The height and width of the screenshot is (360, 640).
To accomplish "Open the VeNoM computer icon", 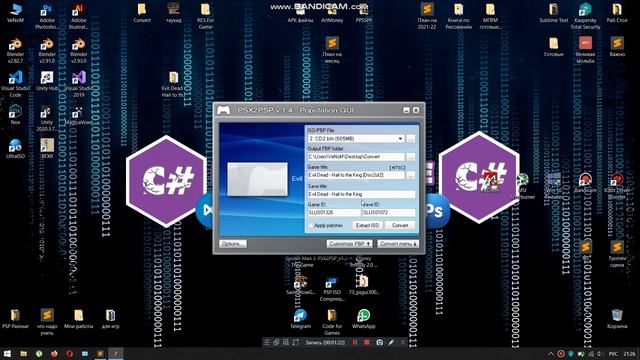I will pos(16,12).
